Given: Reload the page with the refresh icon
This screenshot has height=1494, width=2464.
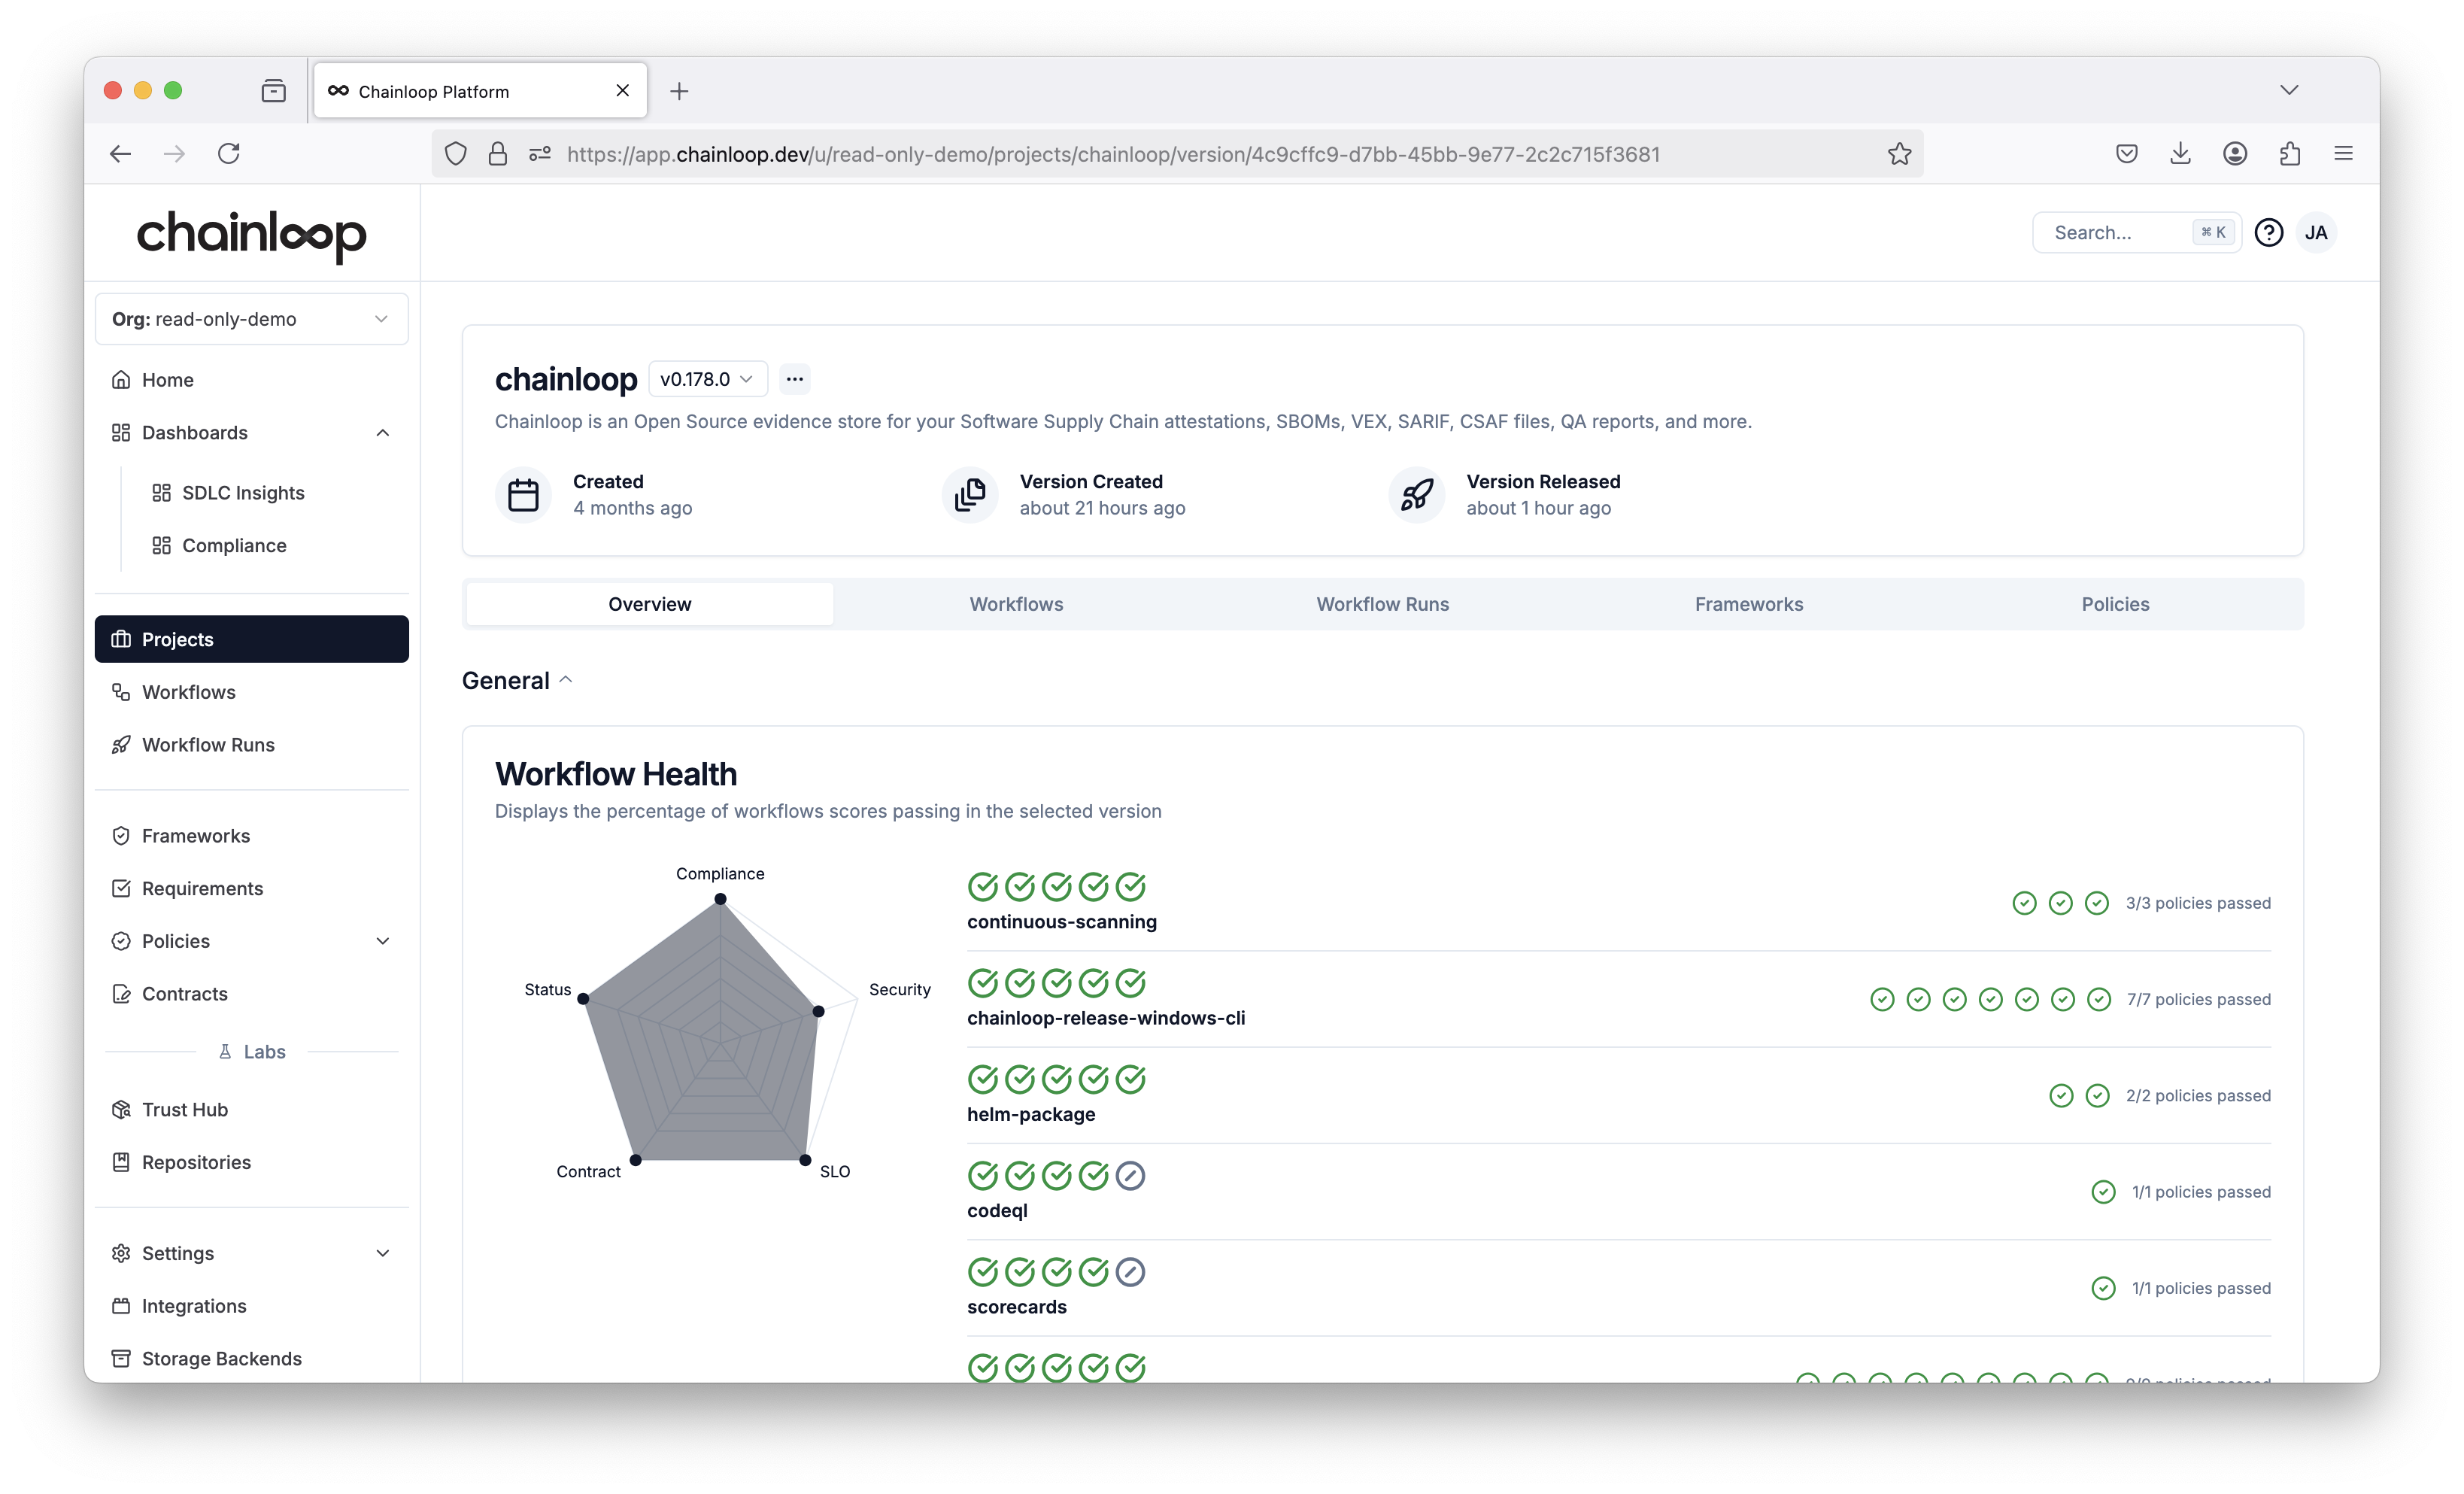Looking at the screenshot, I should 229,153.
